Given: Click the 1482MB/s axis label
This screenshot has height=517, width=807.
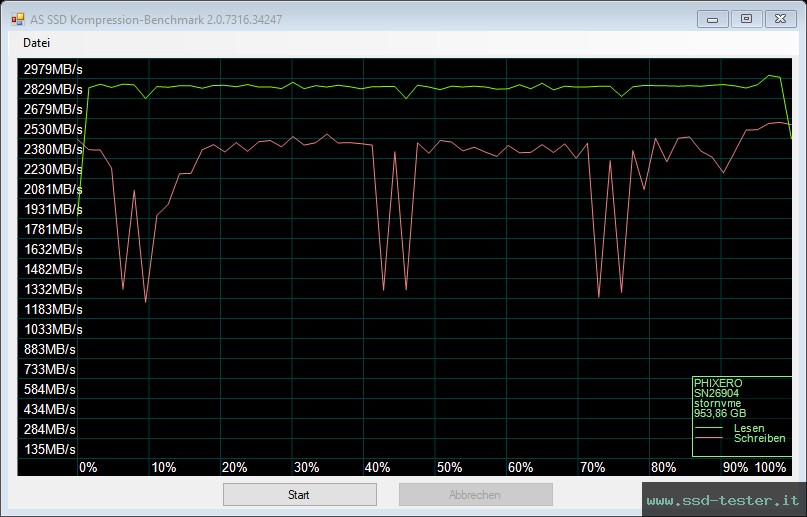Looking at the screenshot, I should [x=53, y=270].
